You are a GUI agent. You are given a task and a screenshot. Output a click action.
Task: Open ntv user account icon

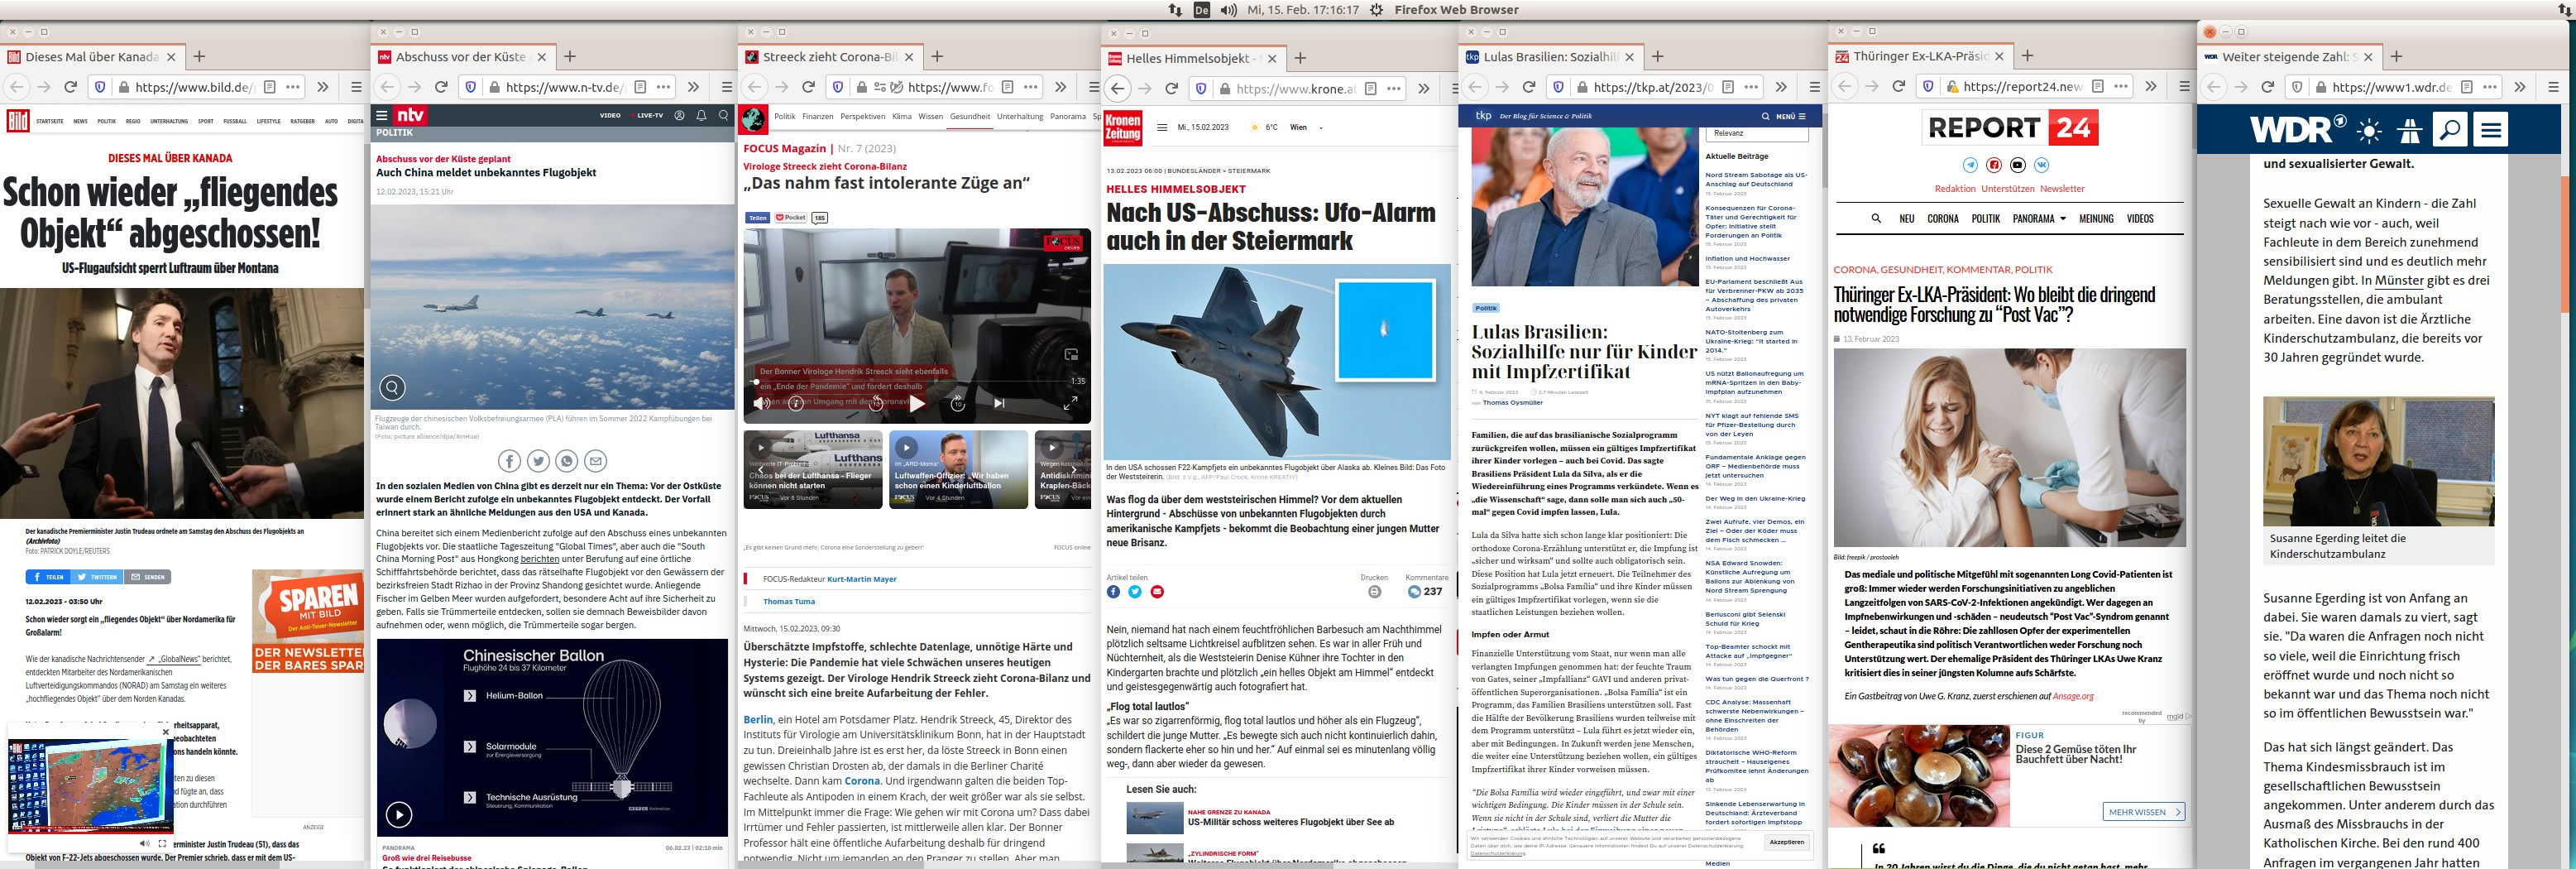679,115
